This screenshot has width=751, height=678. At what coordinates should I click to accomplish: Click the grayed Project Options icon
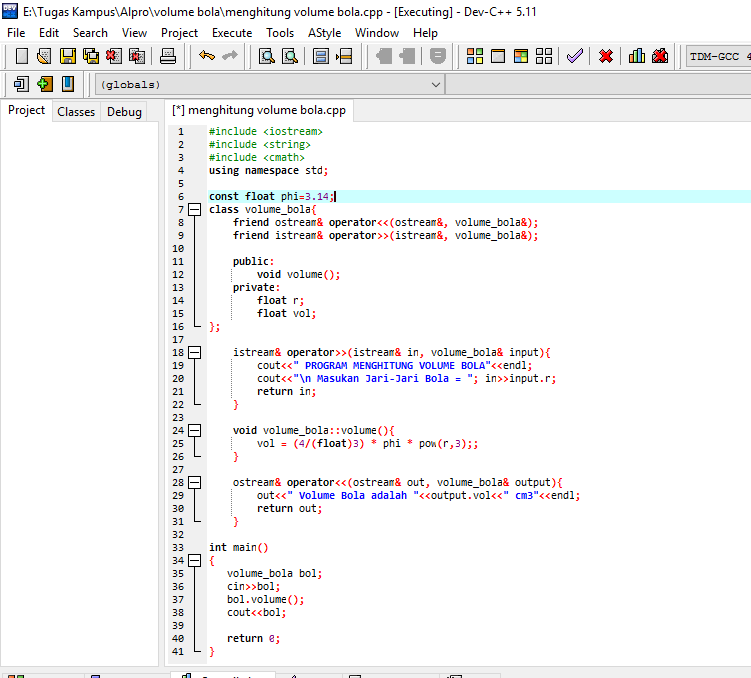[x=438, y=56]
